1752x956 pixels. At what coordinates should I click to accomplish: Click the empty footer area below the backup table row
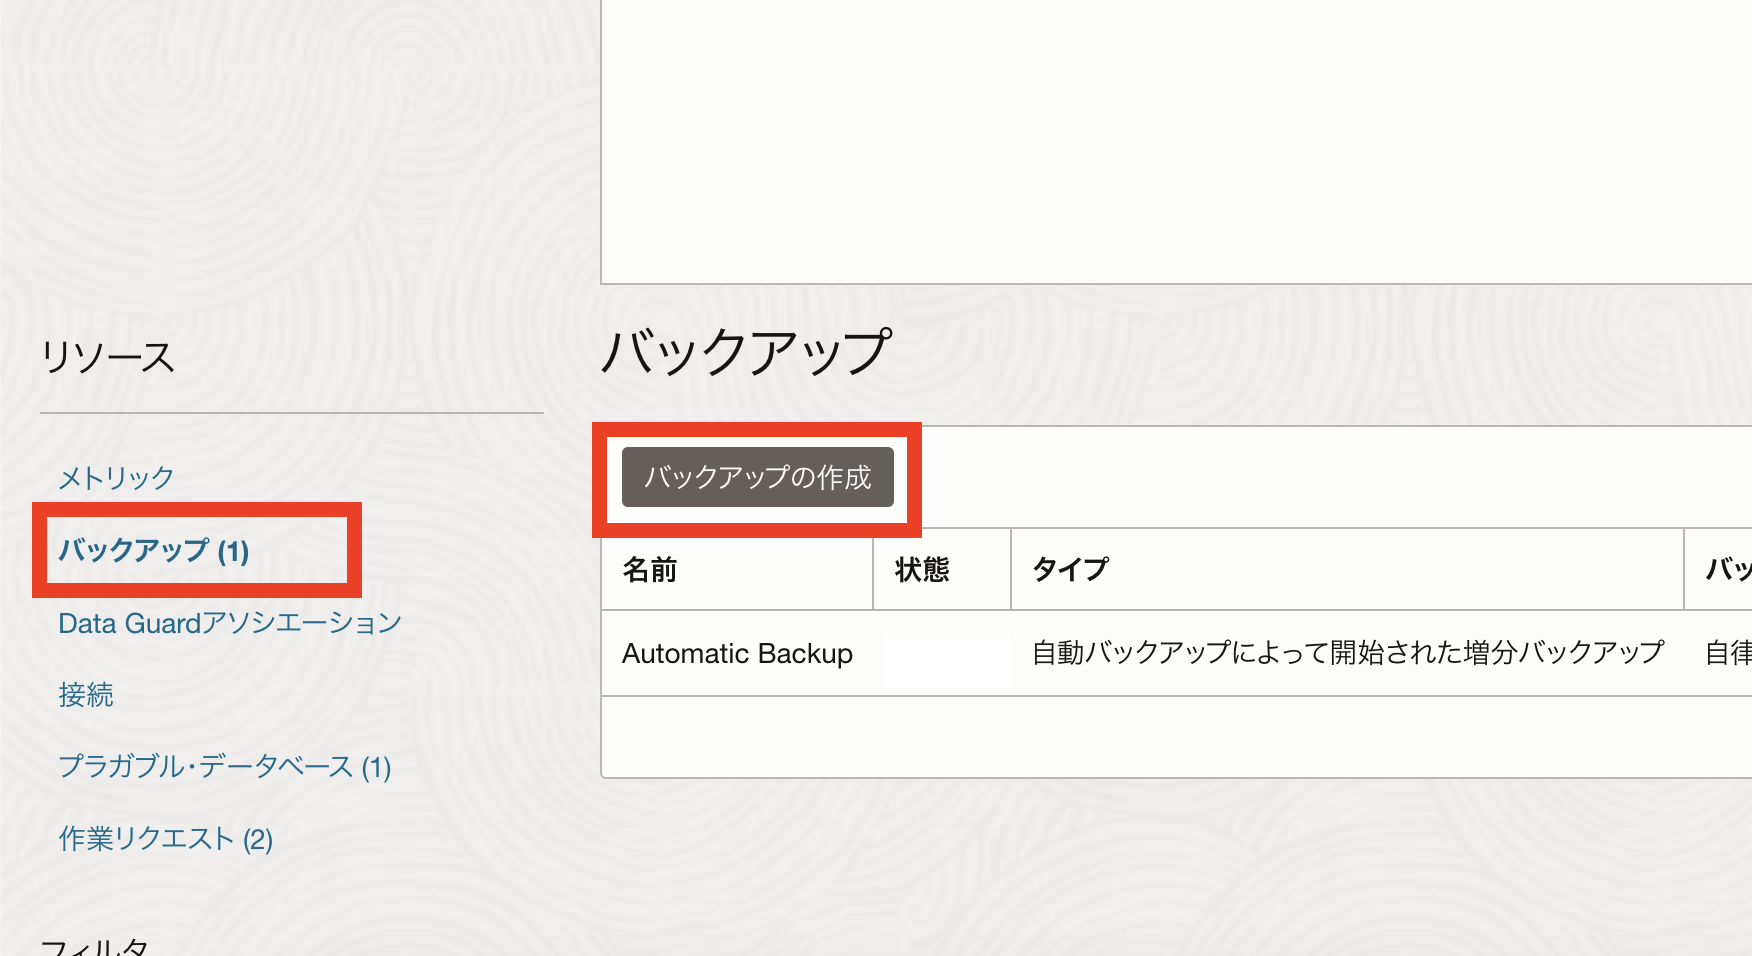tap(1175, 737)
